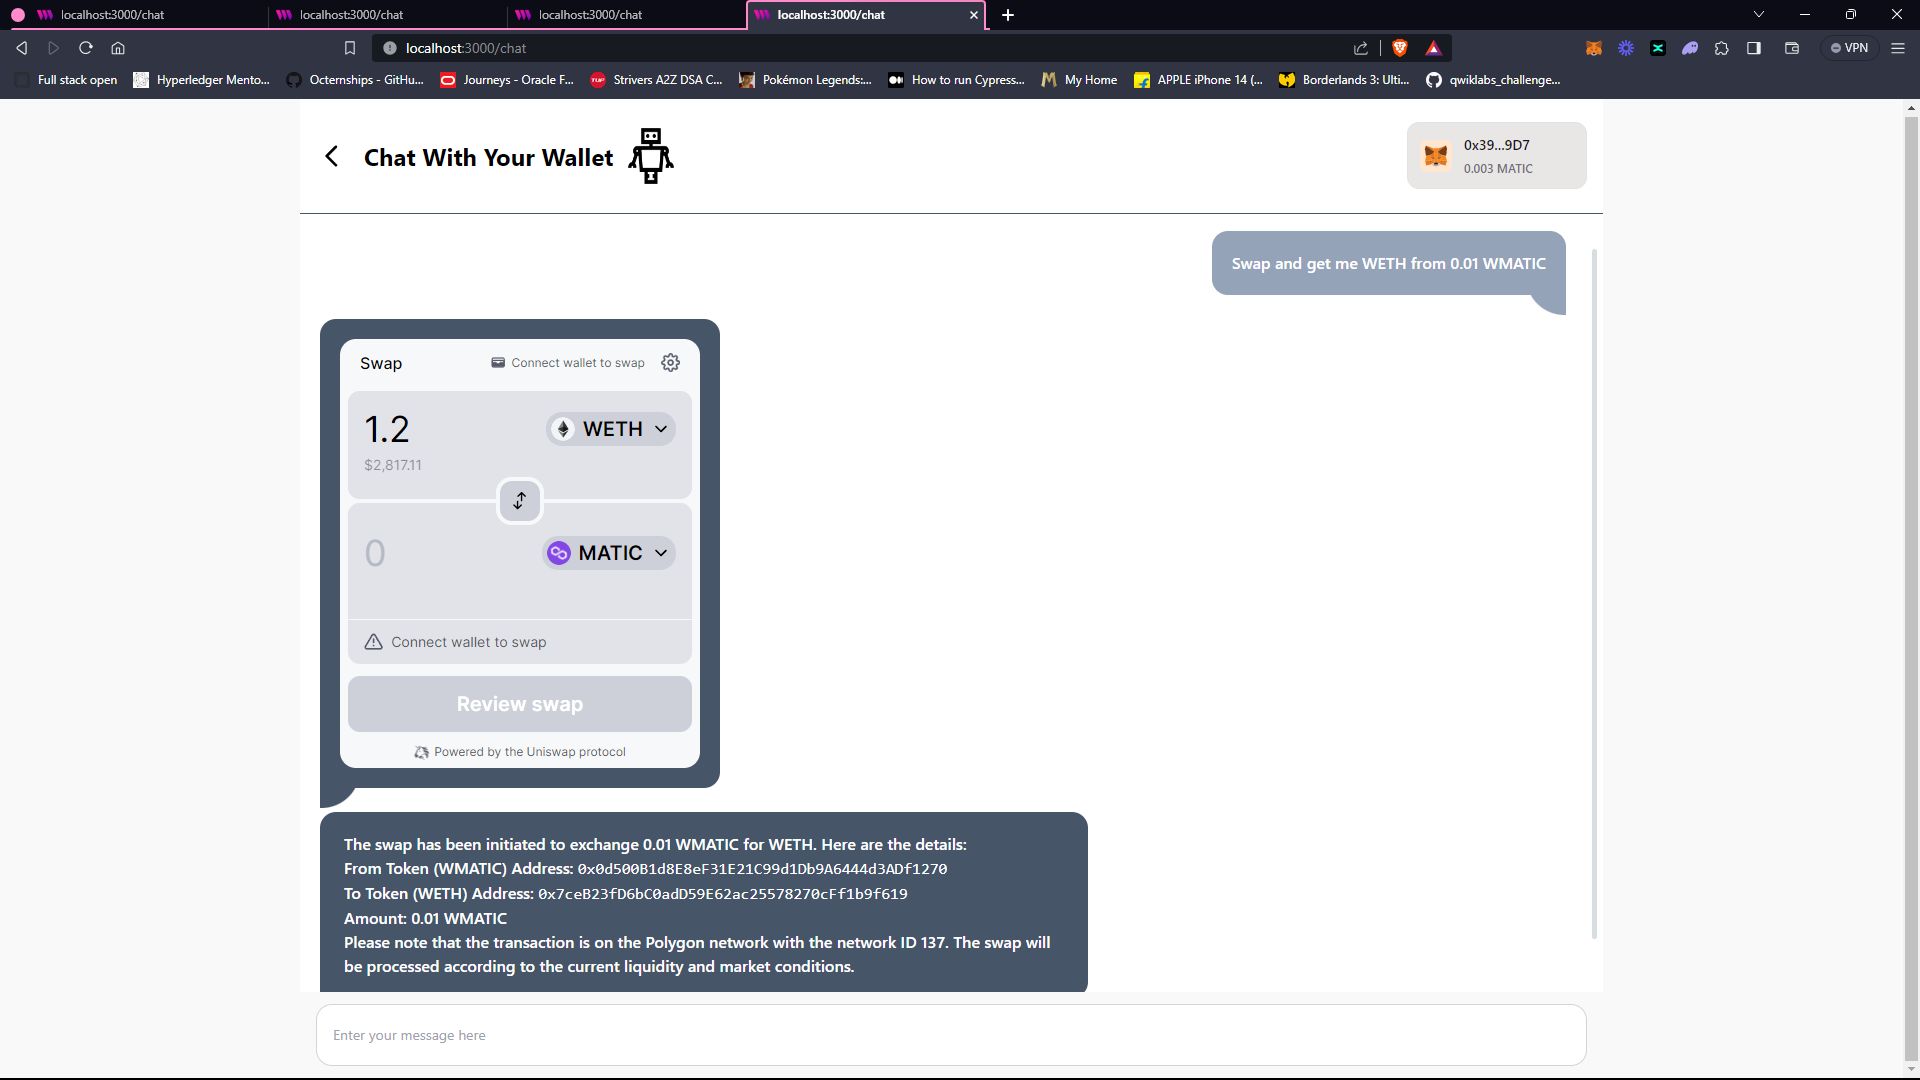
Task: Open the Journeys - Oracle F... bookmark
Action: (507, 80)
